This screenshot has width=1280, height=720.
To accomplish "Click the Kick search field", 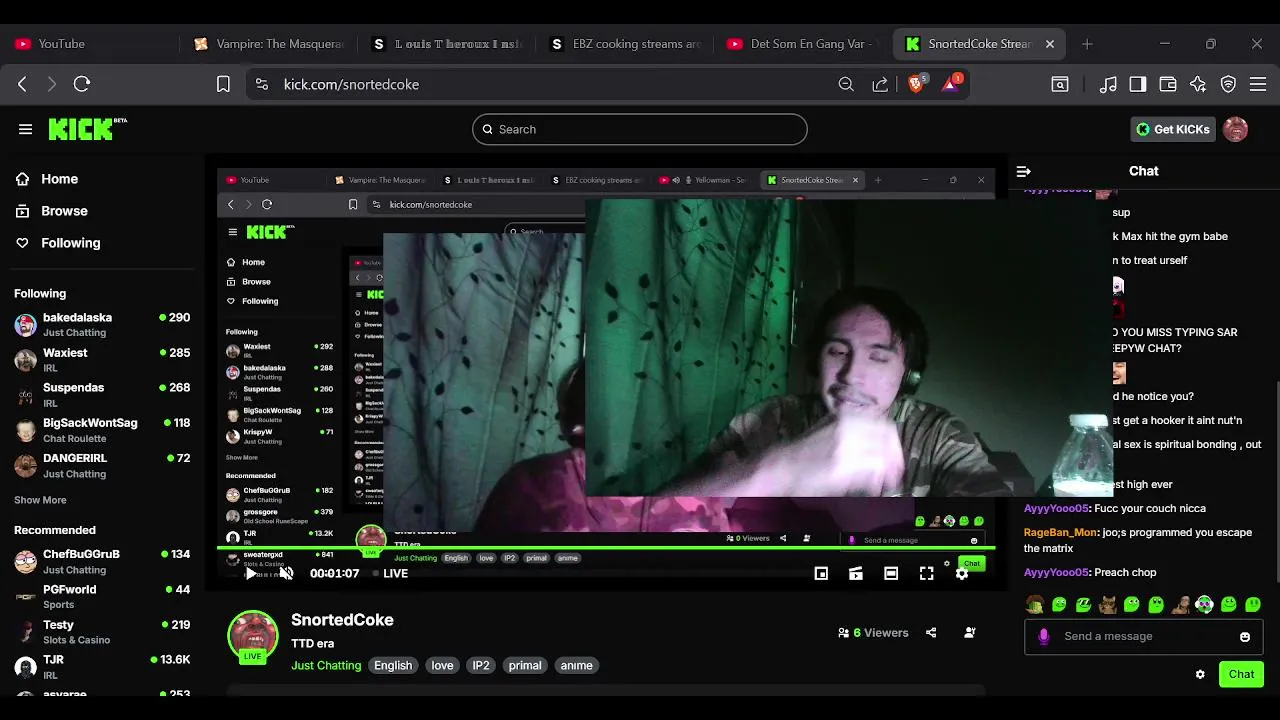I will [x=639, y=129].
